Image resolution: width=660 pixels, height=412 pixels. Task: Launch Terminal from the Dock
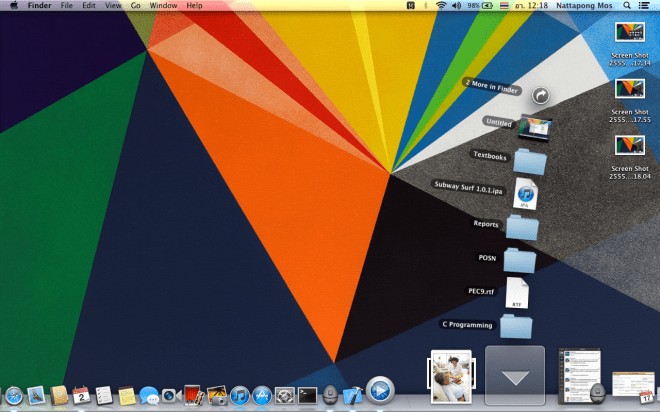(x=308, y=396)
